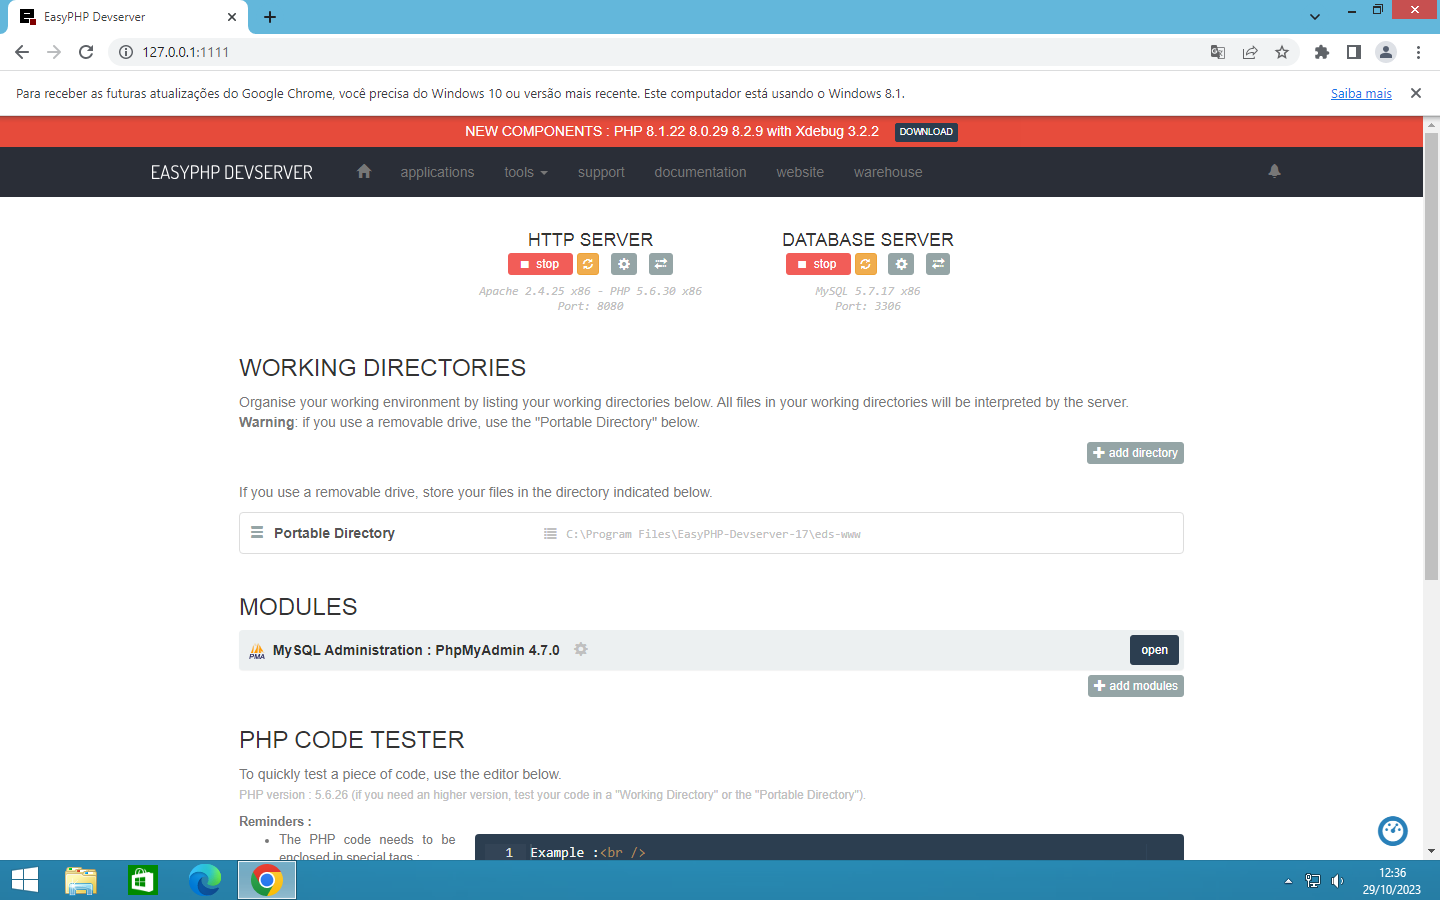Show hidden system tray icons
Image resolution: width=1440 pixels, height=900 pixels.
click(1288, 881)
